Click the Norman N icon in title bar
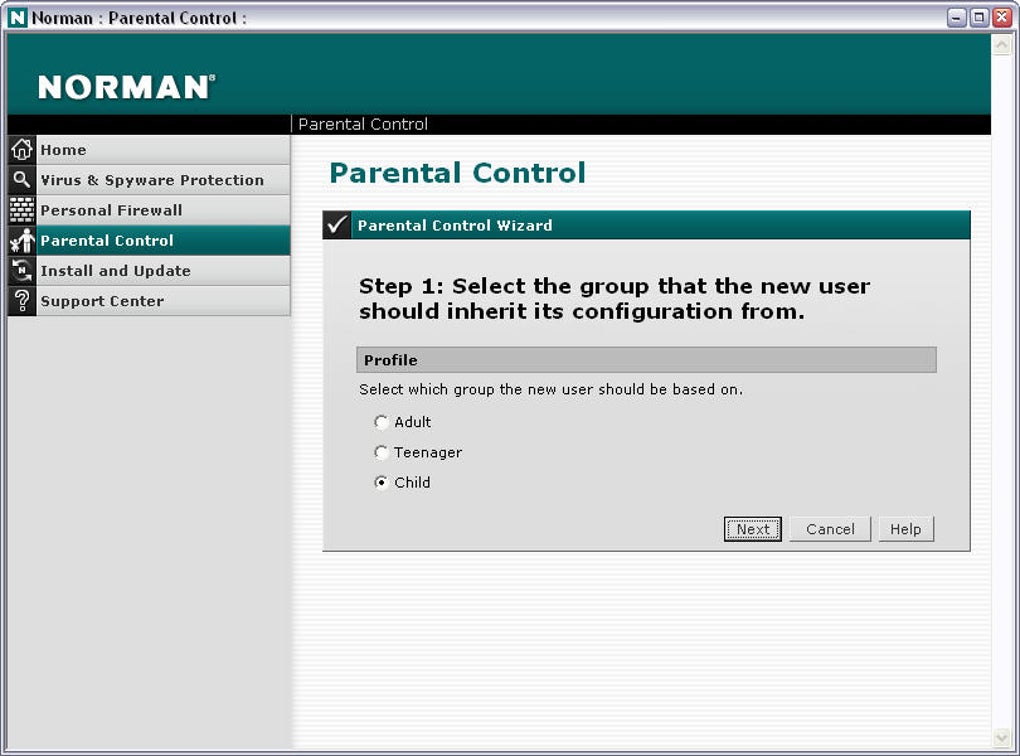Screen dimensions: 1020x756 point(17,18)
